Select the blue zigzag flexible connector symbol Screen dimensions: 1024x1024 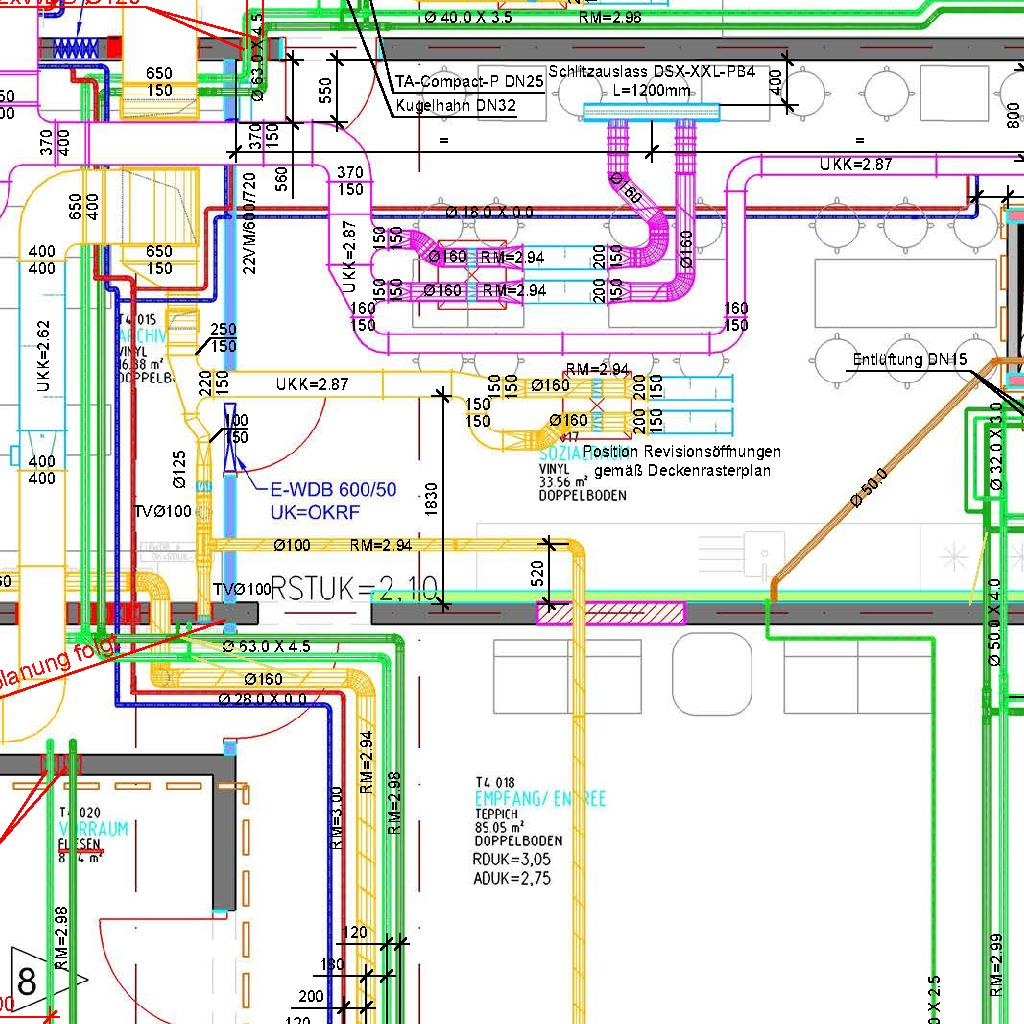72,47
